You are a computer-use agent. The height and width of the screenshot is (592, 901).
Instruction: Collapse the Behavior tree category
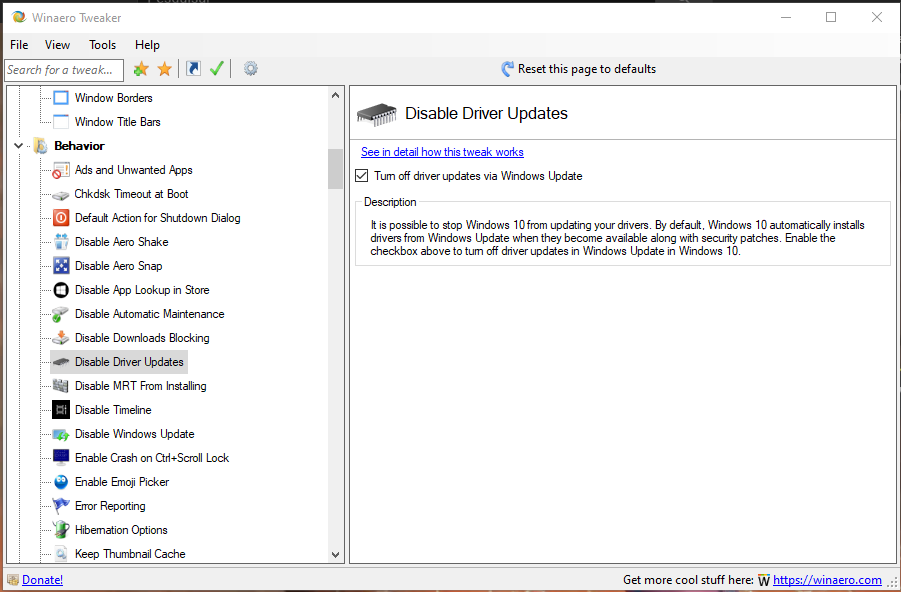tap(18, 146)
